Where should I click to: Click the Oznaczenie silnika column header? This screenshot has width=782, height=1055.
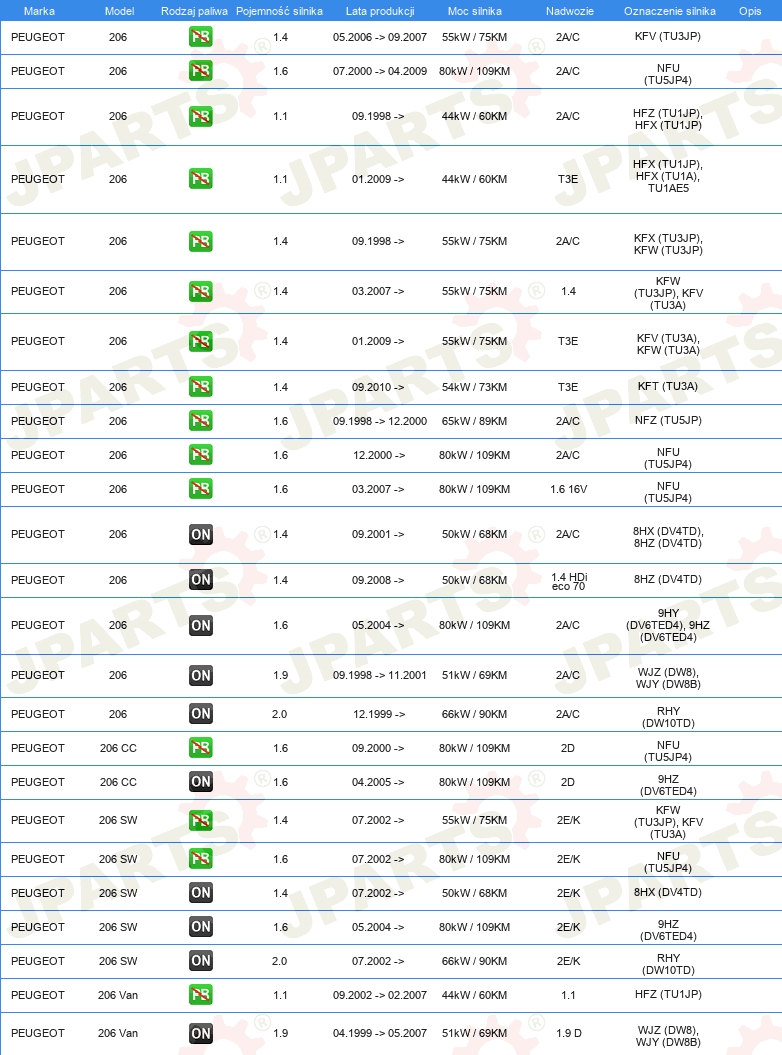pos(670,11)
